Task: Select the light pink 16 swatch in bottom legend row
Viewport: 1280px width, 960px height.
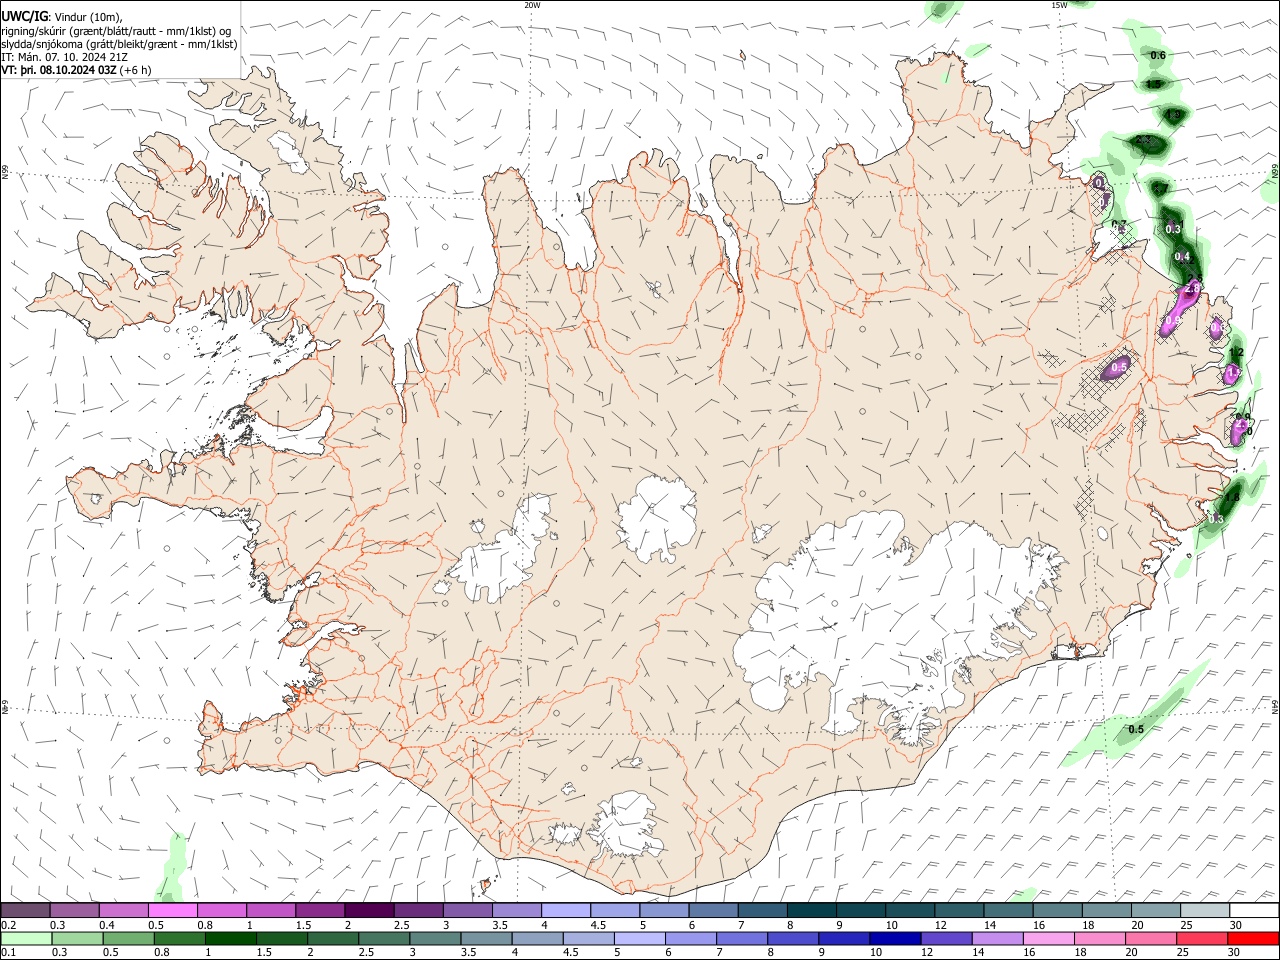Action: [1047, 939]
